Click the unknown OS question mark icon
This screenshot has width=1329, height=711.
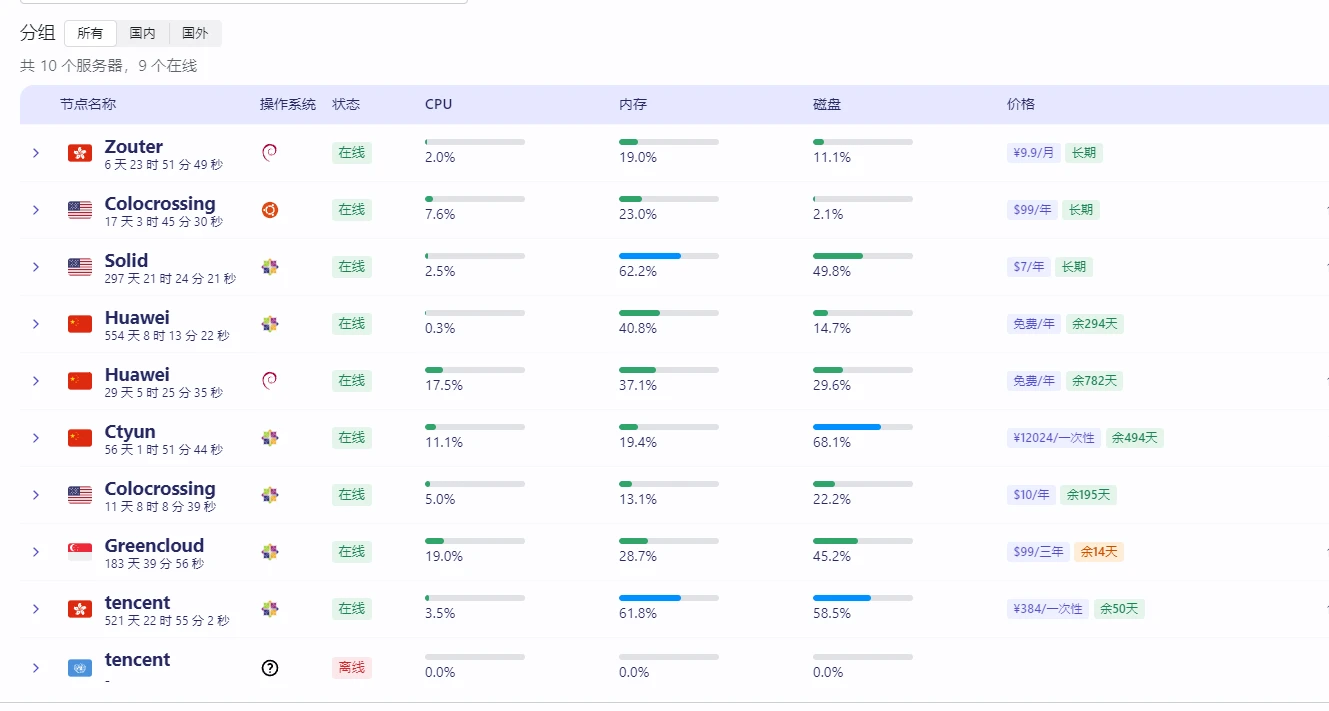coord(269,667)
